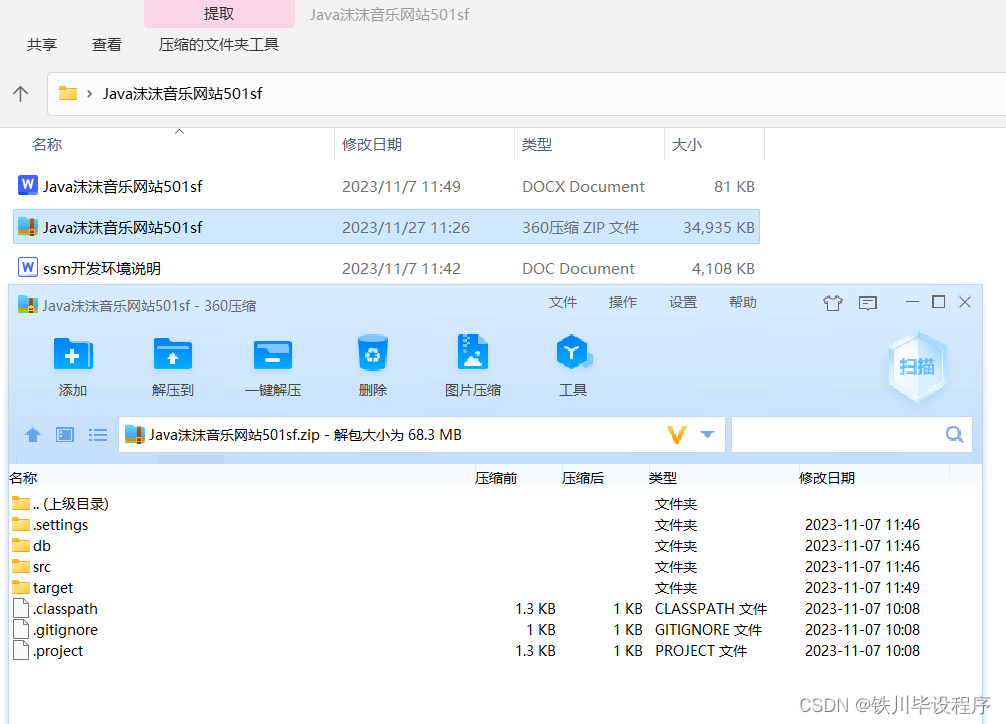Click the 2023/11/27 11:26 date cell

pos(405,227)
